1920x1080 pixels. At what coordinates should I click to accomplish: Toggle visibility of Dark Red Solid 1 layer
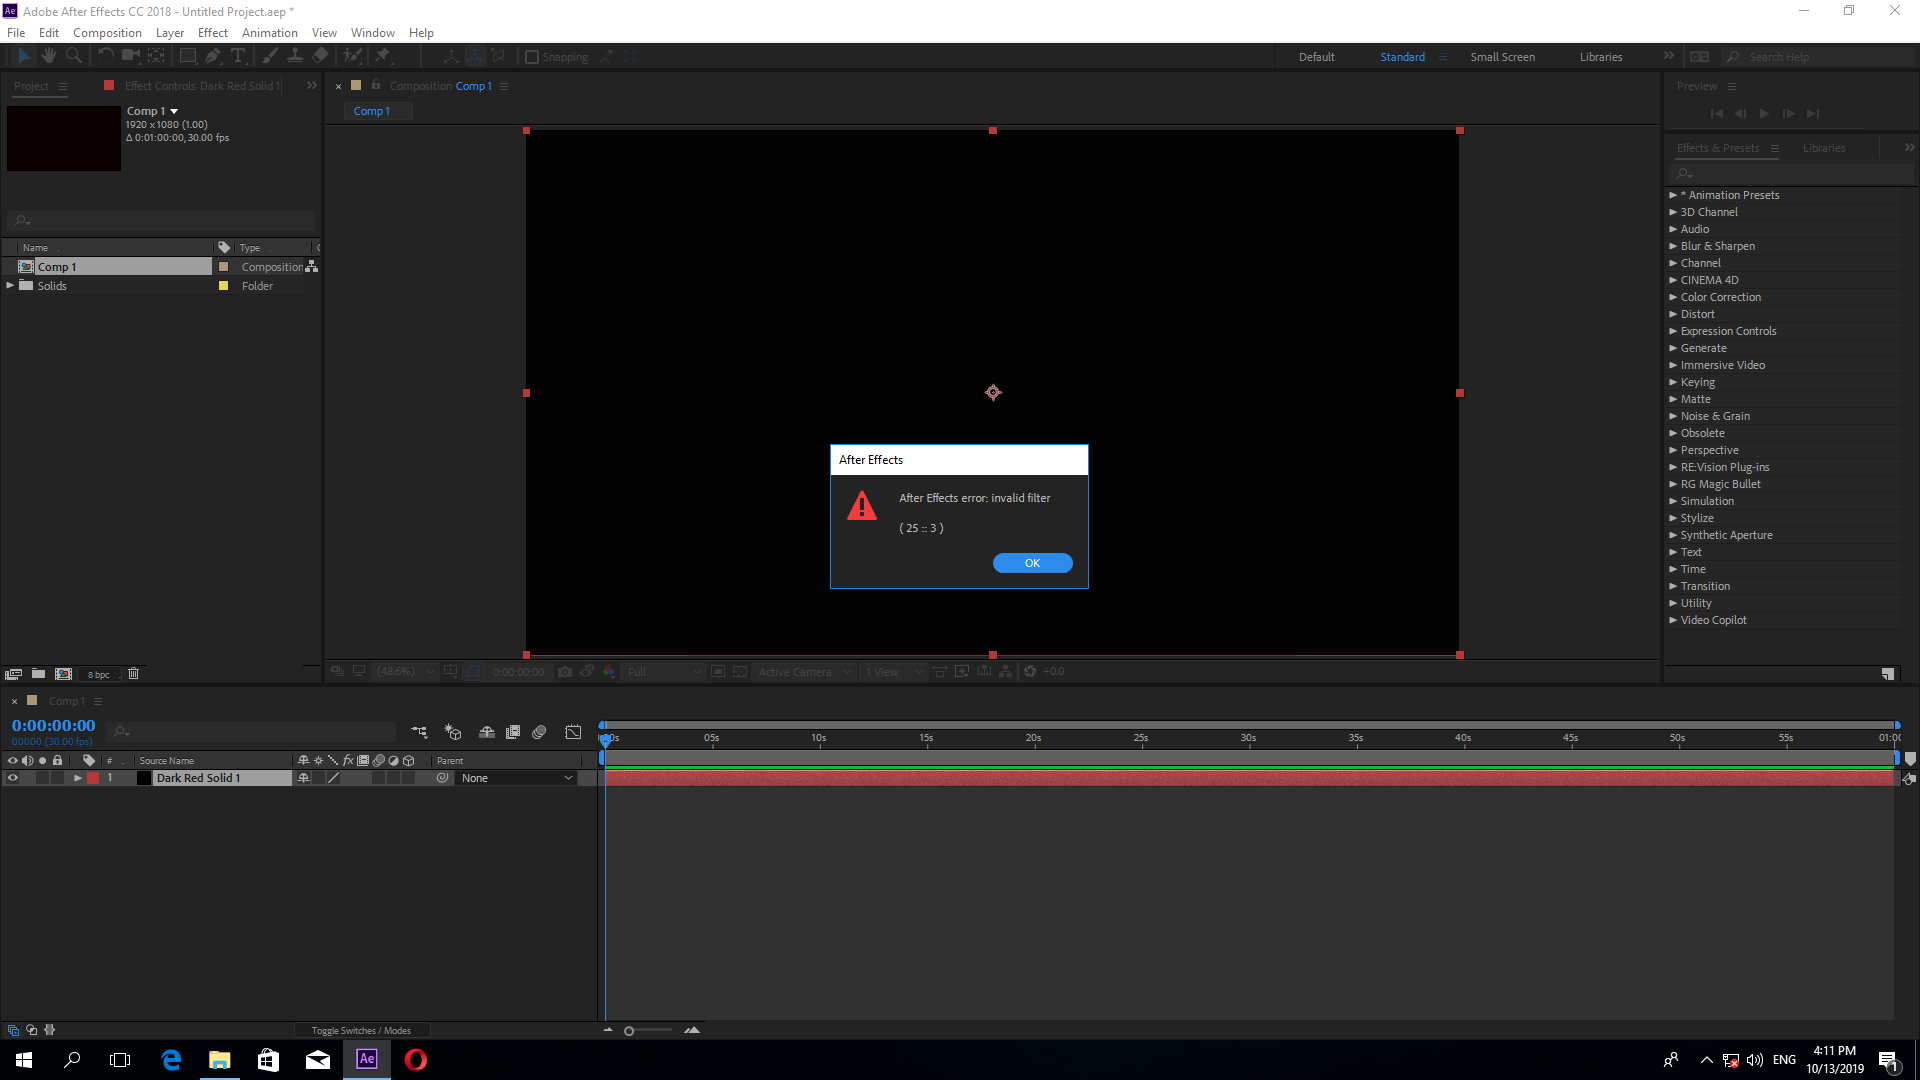coord(11,778)
